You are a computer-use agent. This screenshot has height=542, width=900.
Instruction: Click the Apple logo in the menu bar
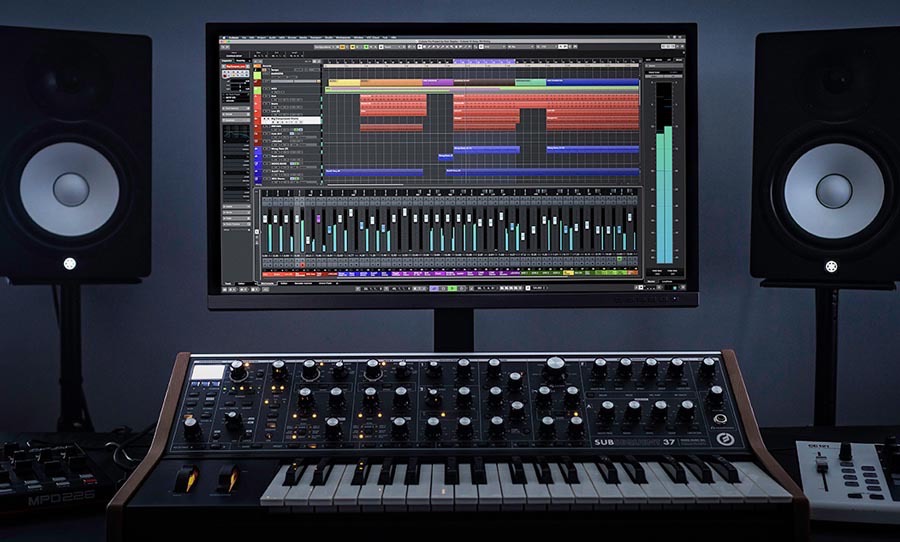coord(224,37)
